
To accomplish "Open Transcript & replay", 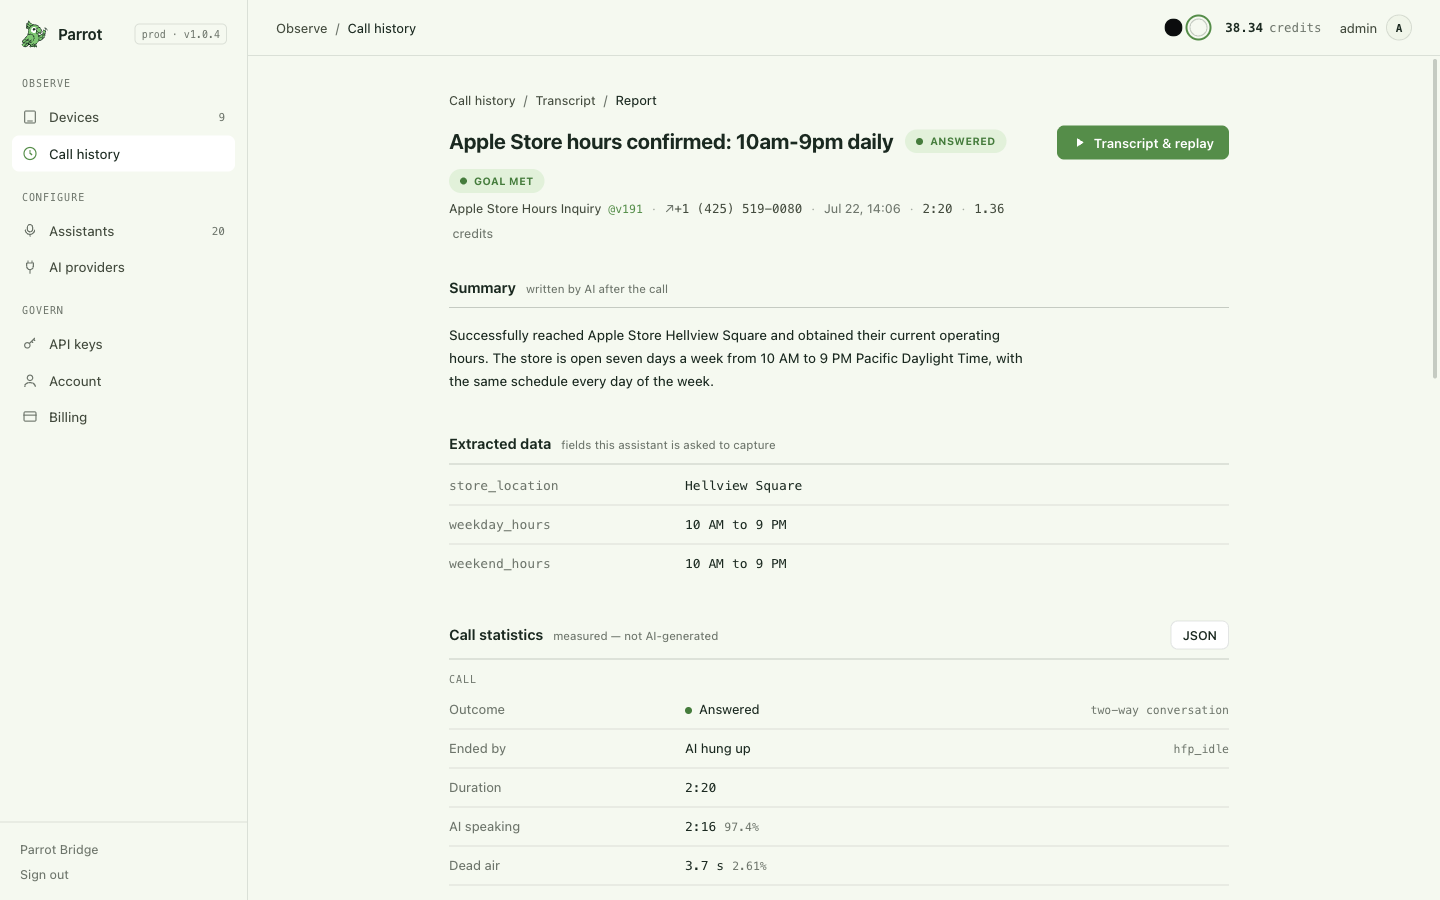I will pos(1142,143).
